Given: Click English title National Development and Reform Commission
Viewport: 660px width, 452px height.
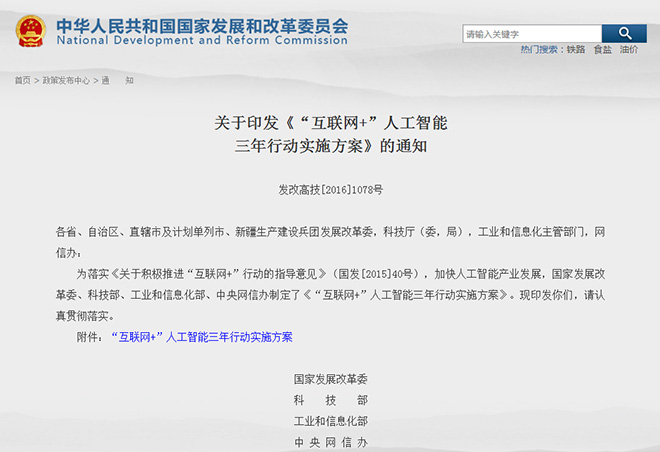Looking at the screenshot, I should 202,40.
